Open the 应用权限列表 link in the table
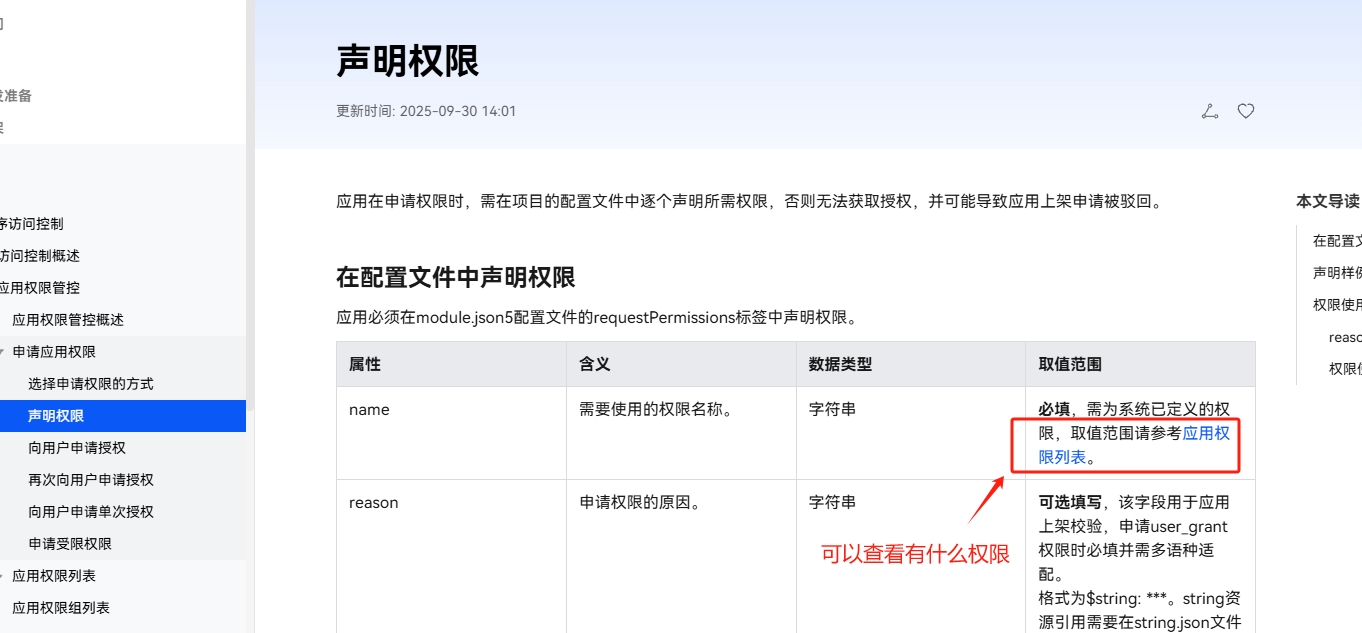 [x=1203, y=433]
